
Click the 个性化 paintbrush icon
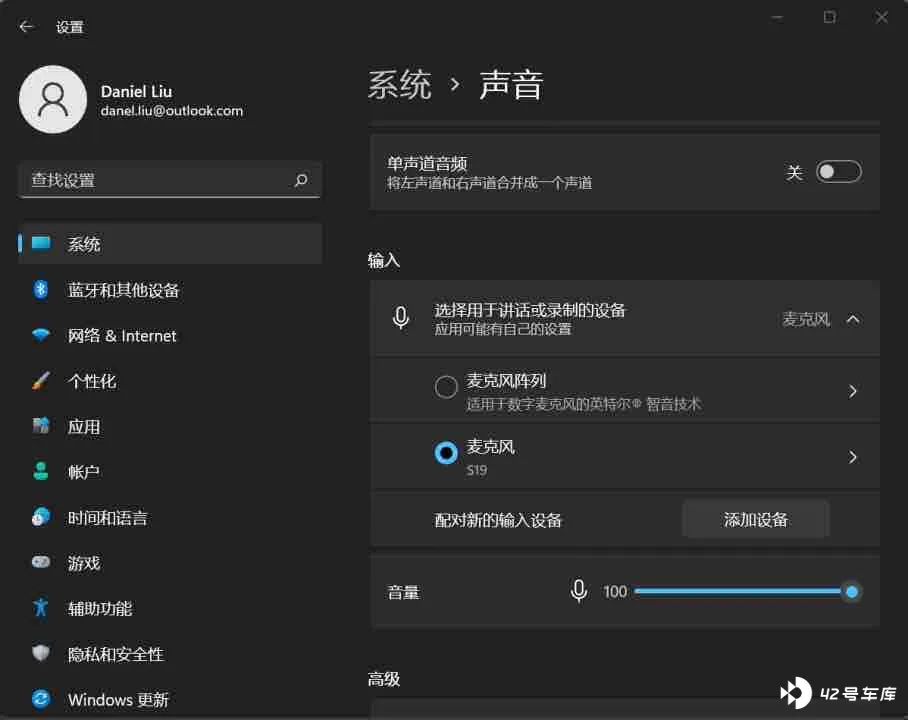pos(41,381)
